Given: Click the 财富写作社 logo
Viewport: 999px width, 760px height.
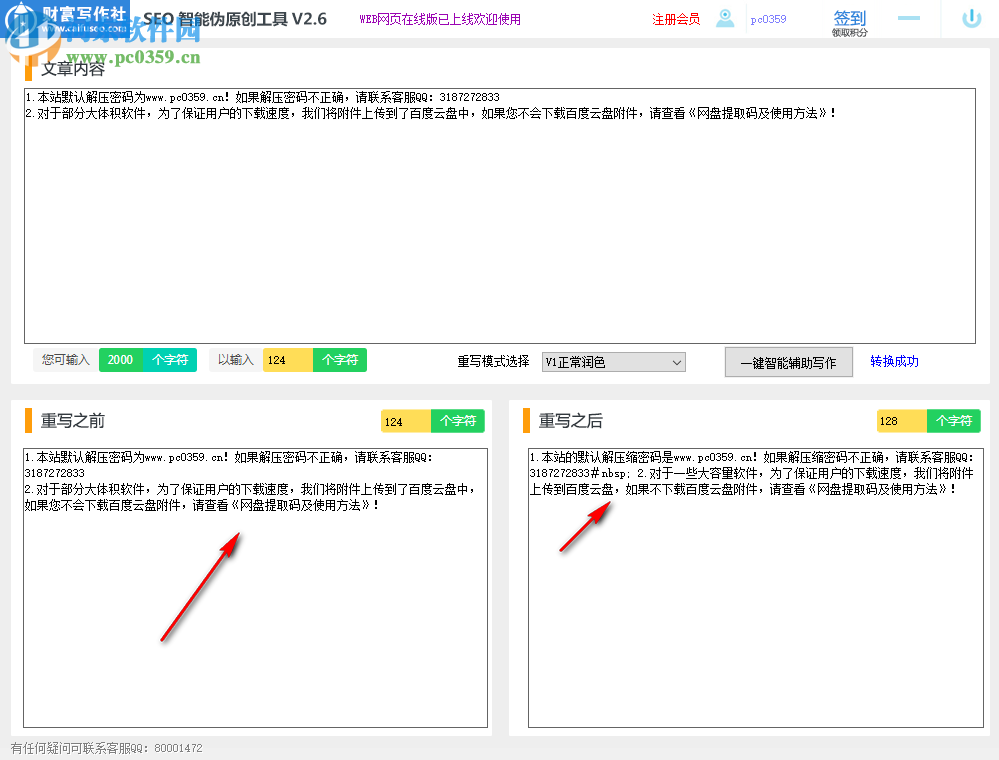Looking at the screenshot, I should click(65, 19).
